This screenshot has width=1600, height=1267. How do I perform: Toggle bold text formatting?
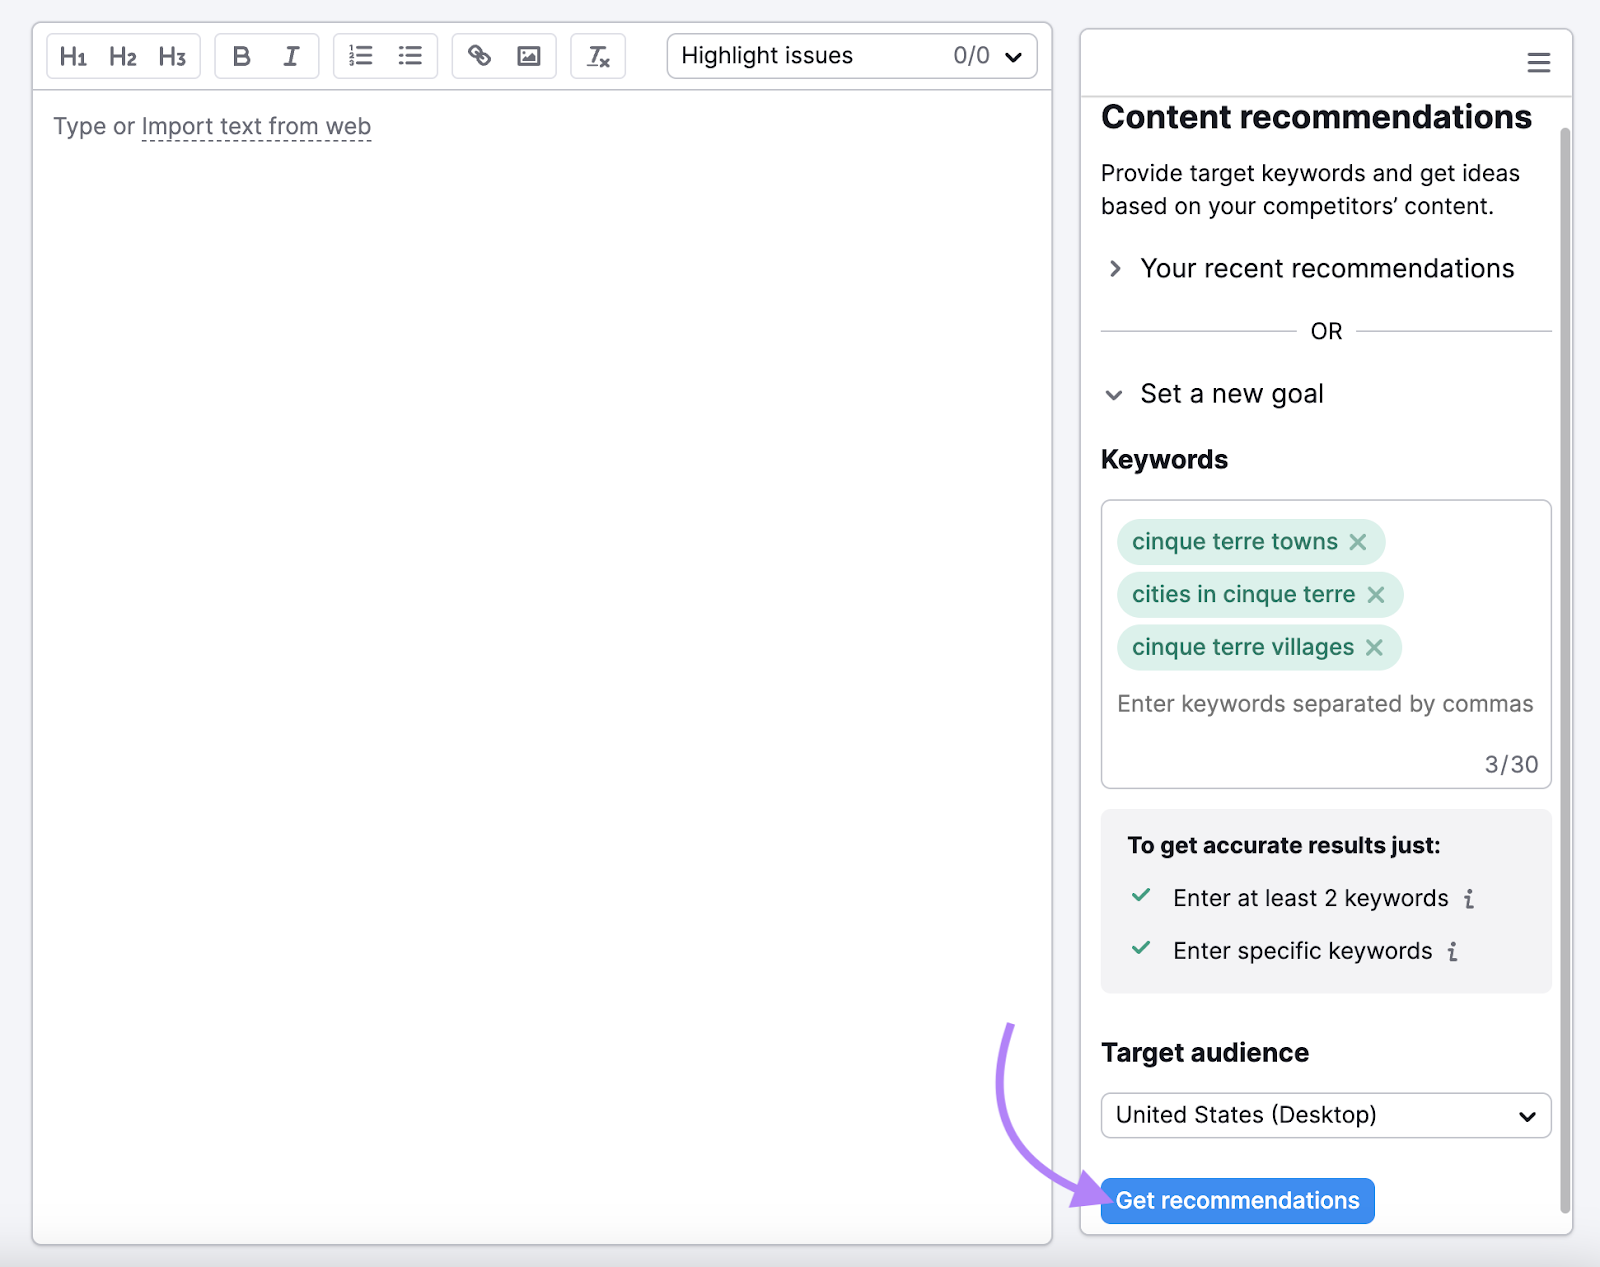pyautogui.click(x=241, y=56)
